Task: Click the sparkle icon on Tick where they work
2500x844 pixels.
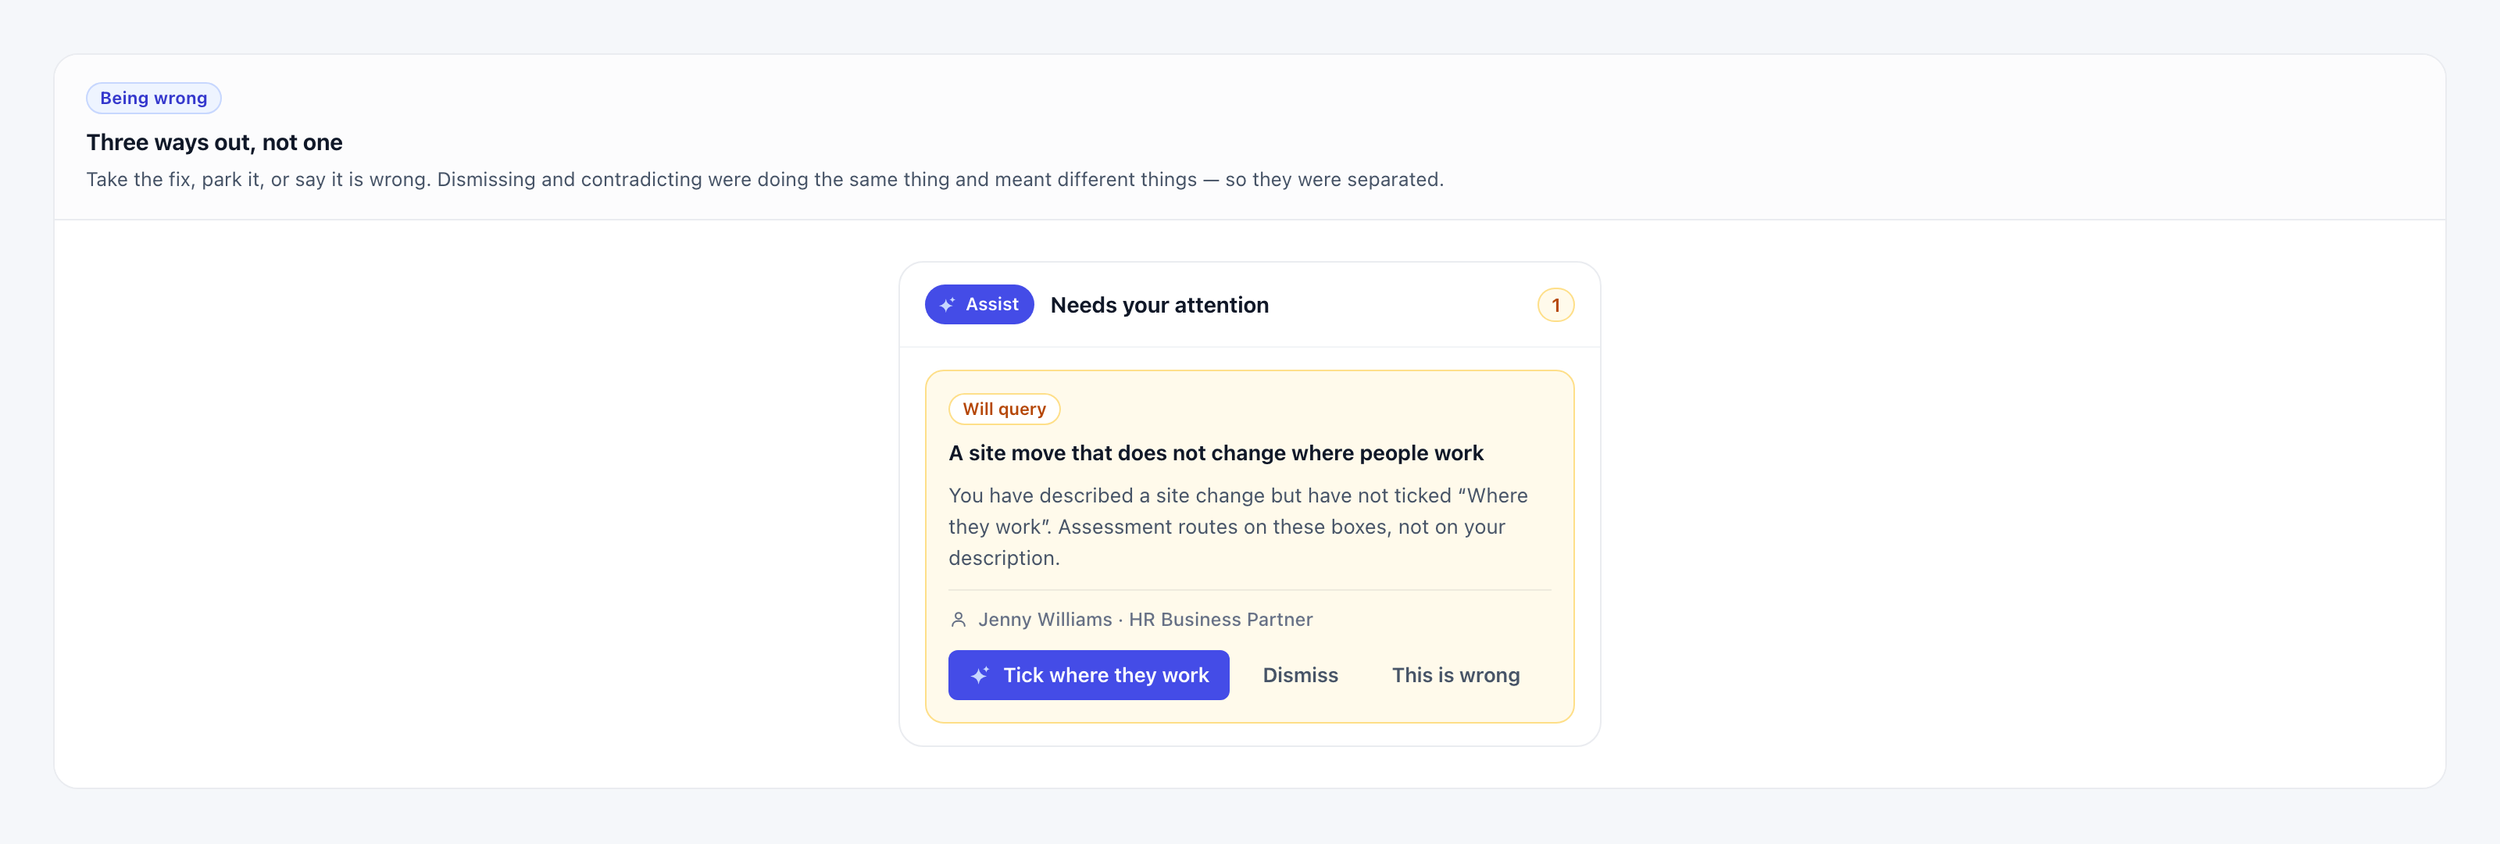Action: (x=980, y=675)
